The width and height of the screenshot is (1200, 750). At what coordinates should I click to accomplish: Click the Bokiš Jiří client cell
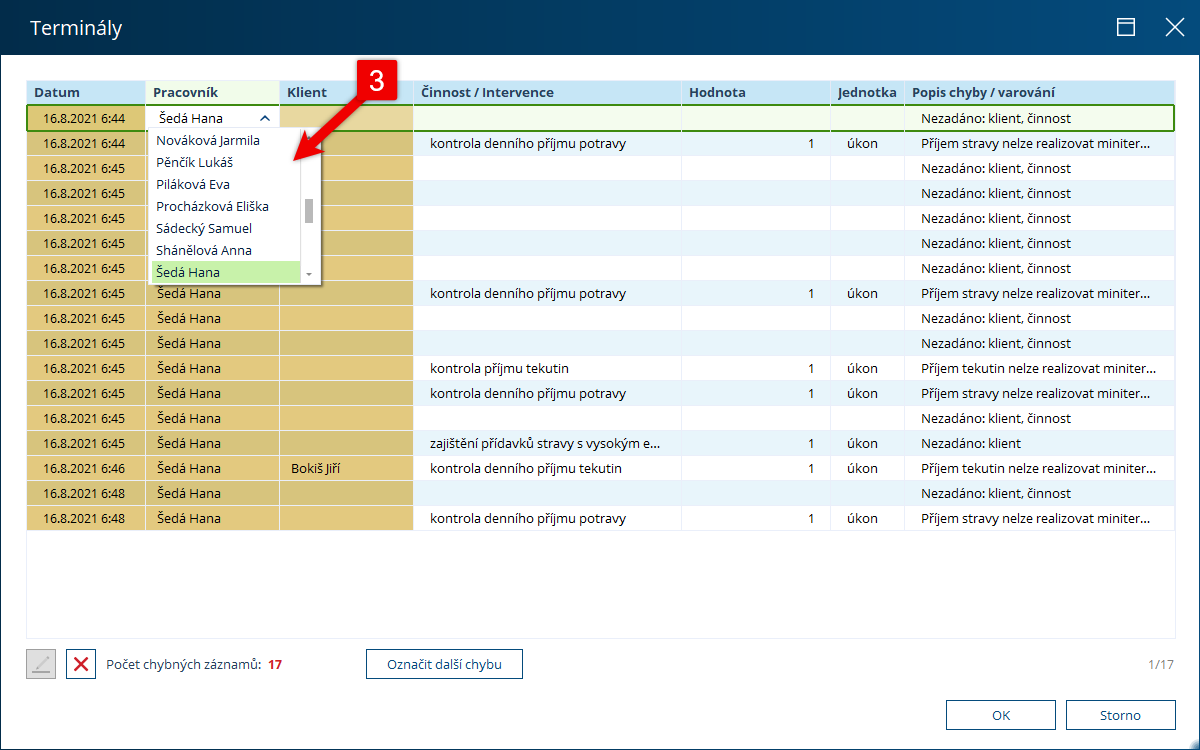[x=346, y=468]
